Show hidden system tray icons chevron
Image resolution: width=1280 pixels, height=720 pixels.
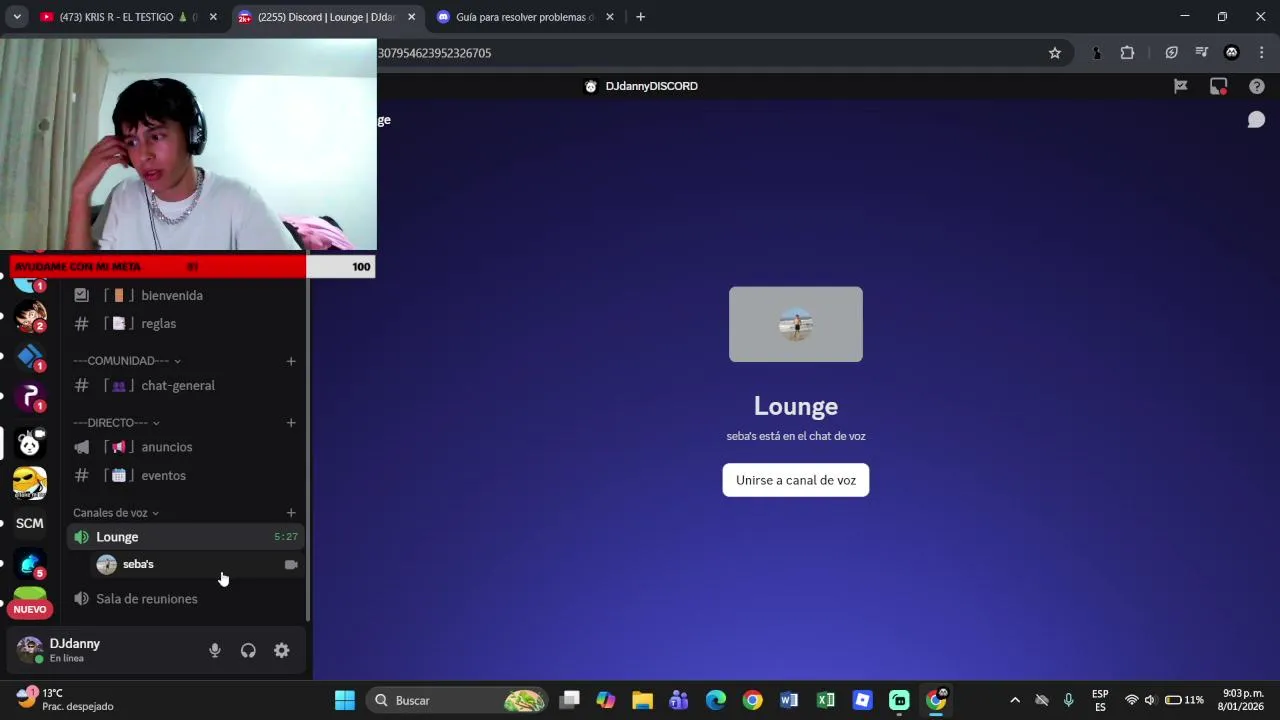(1015, 700)
